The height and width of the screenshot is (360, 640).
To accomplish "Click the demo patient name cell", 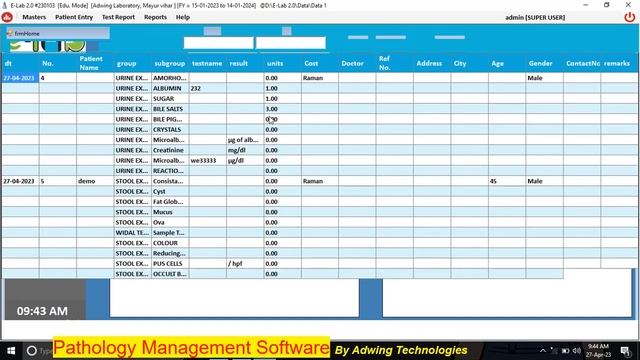I will coord(95,181).
